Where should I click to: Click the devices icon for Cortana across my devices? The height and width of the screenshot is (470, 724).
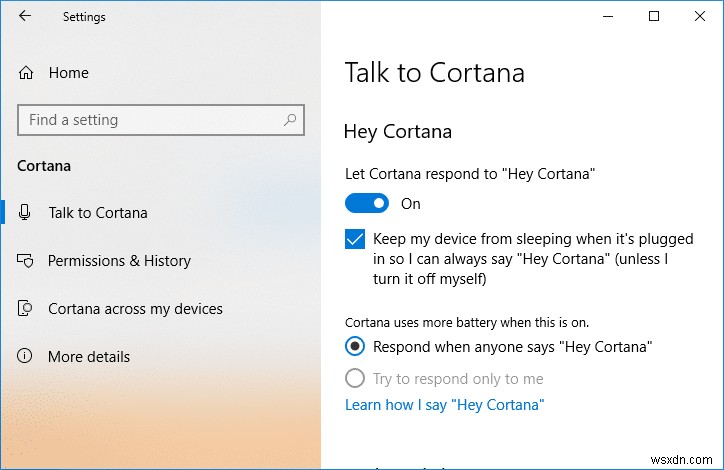25,308
